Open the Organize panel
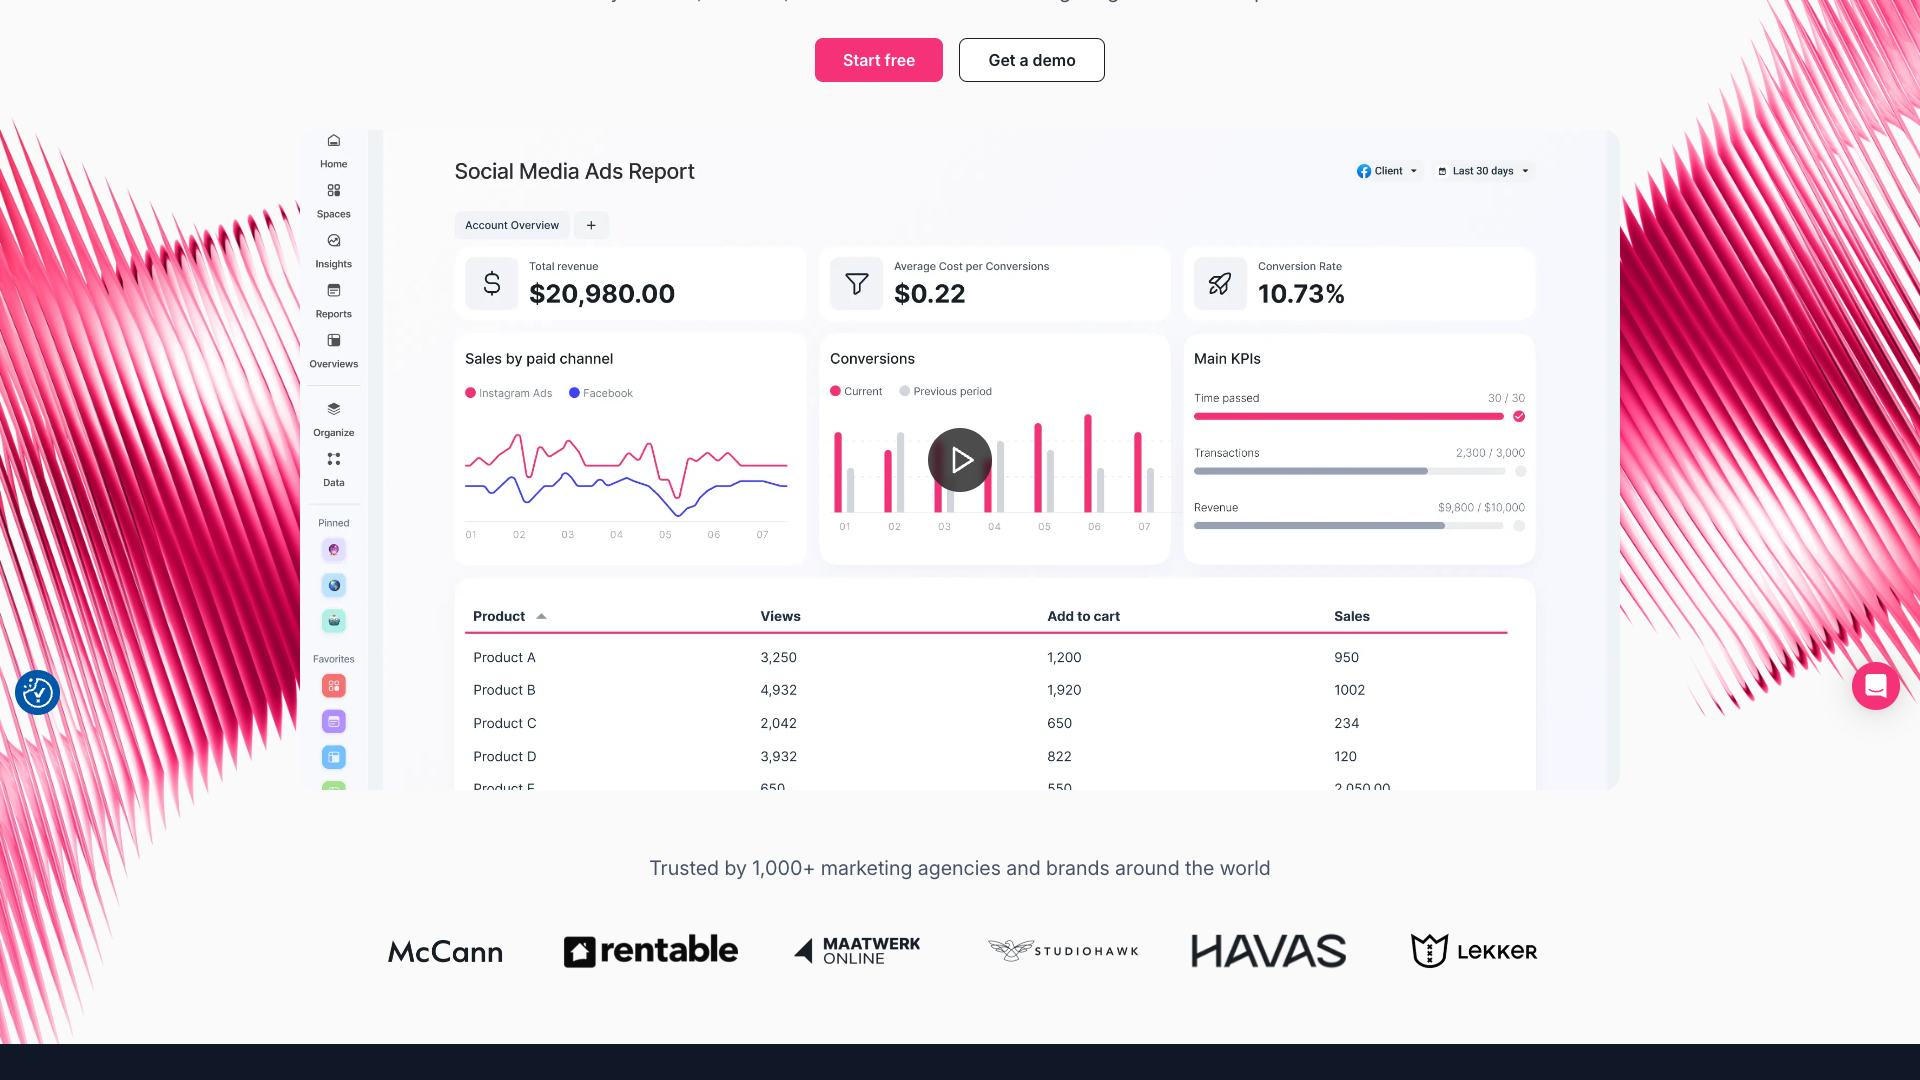Screen dimensions: 1920x1080 333,418
